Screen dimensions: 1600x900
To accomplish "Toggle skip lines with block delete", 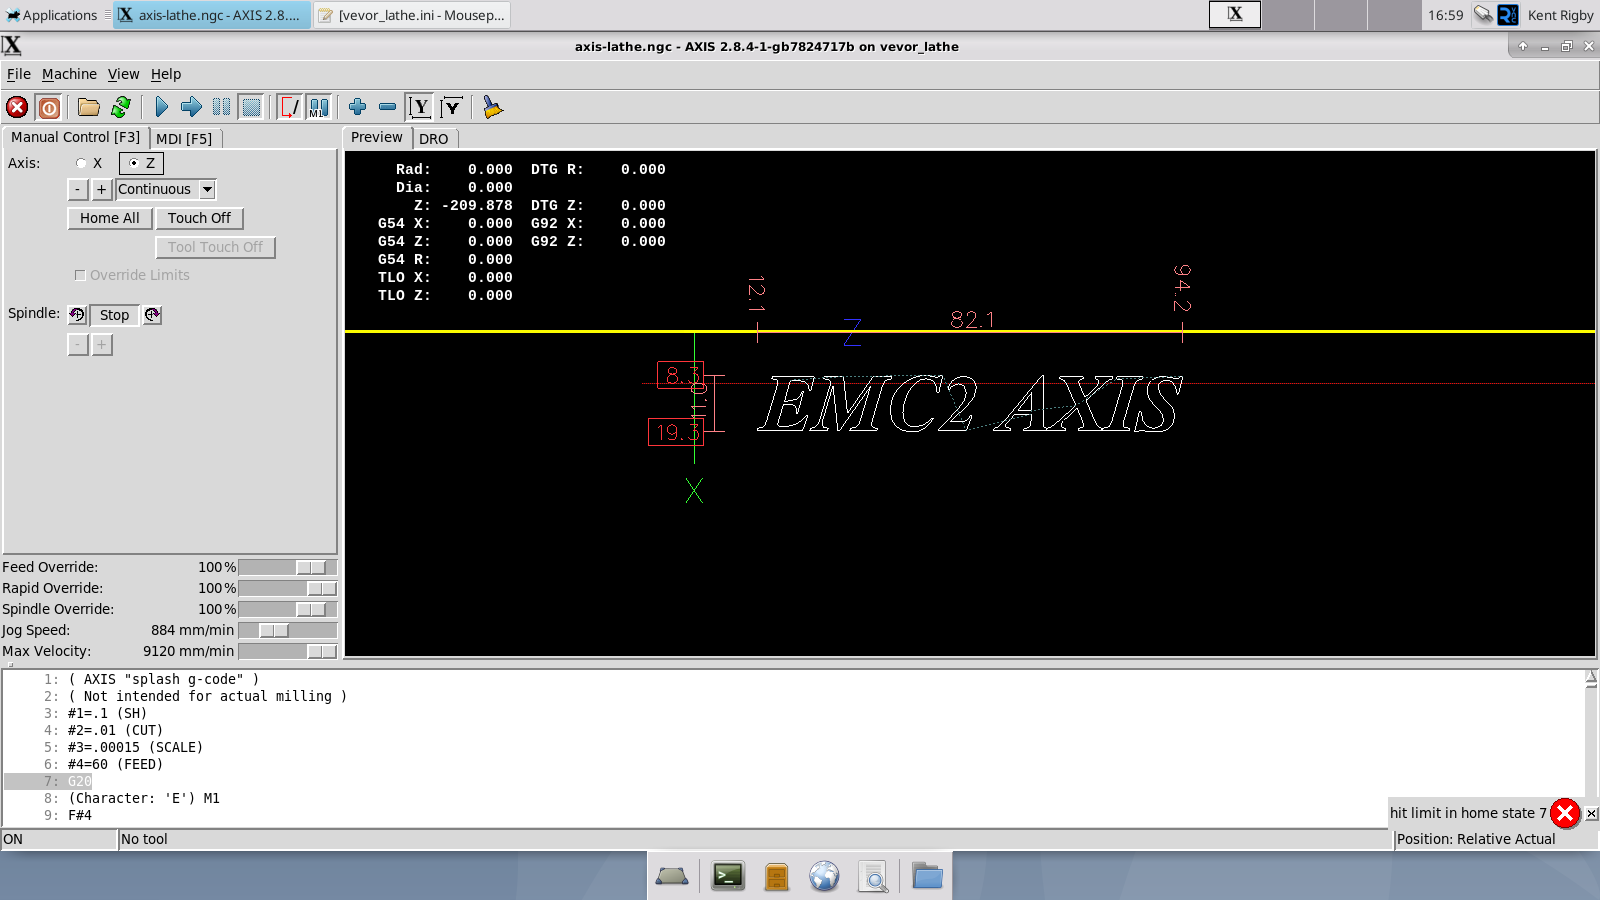I will coord(290,107).
